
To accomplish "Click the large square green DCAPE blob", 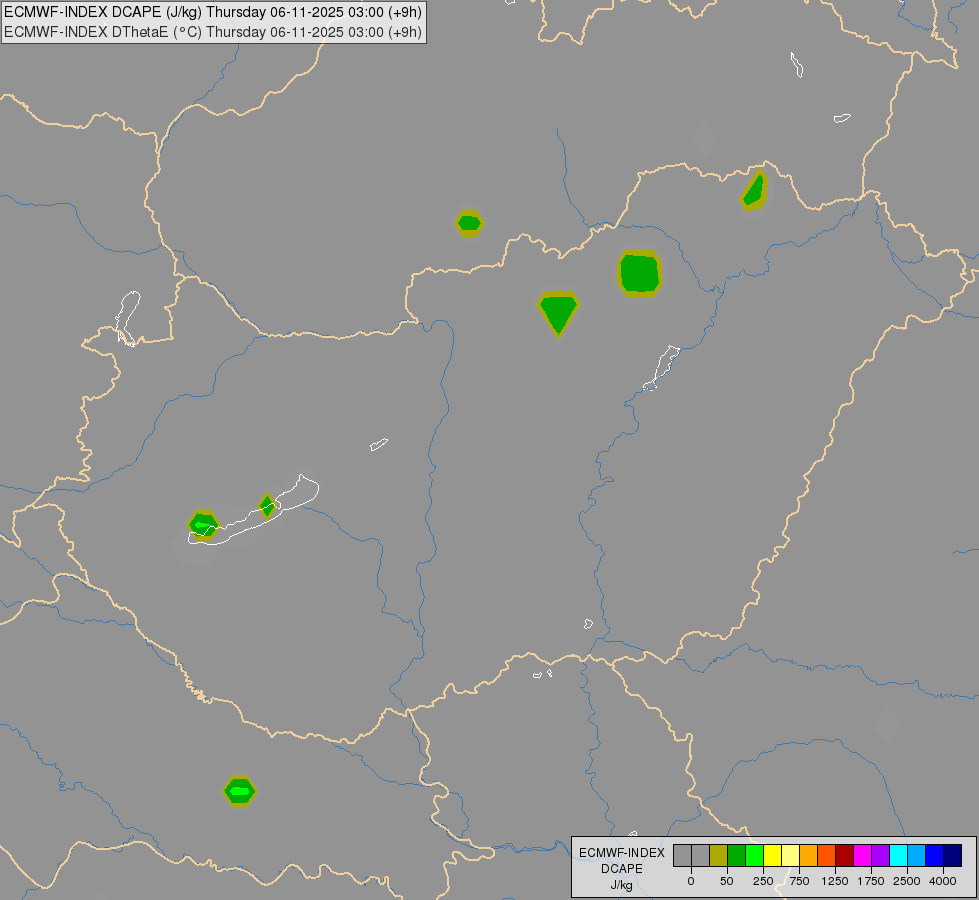I will [x=639, y=273].
